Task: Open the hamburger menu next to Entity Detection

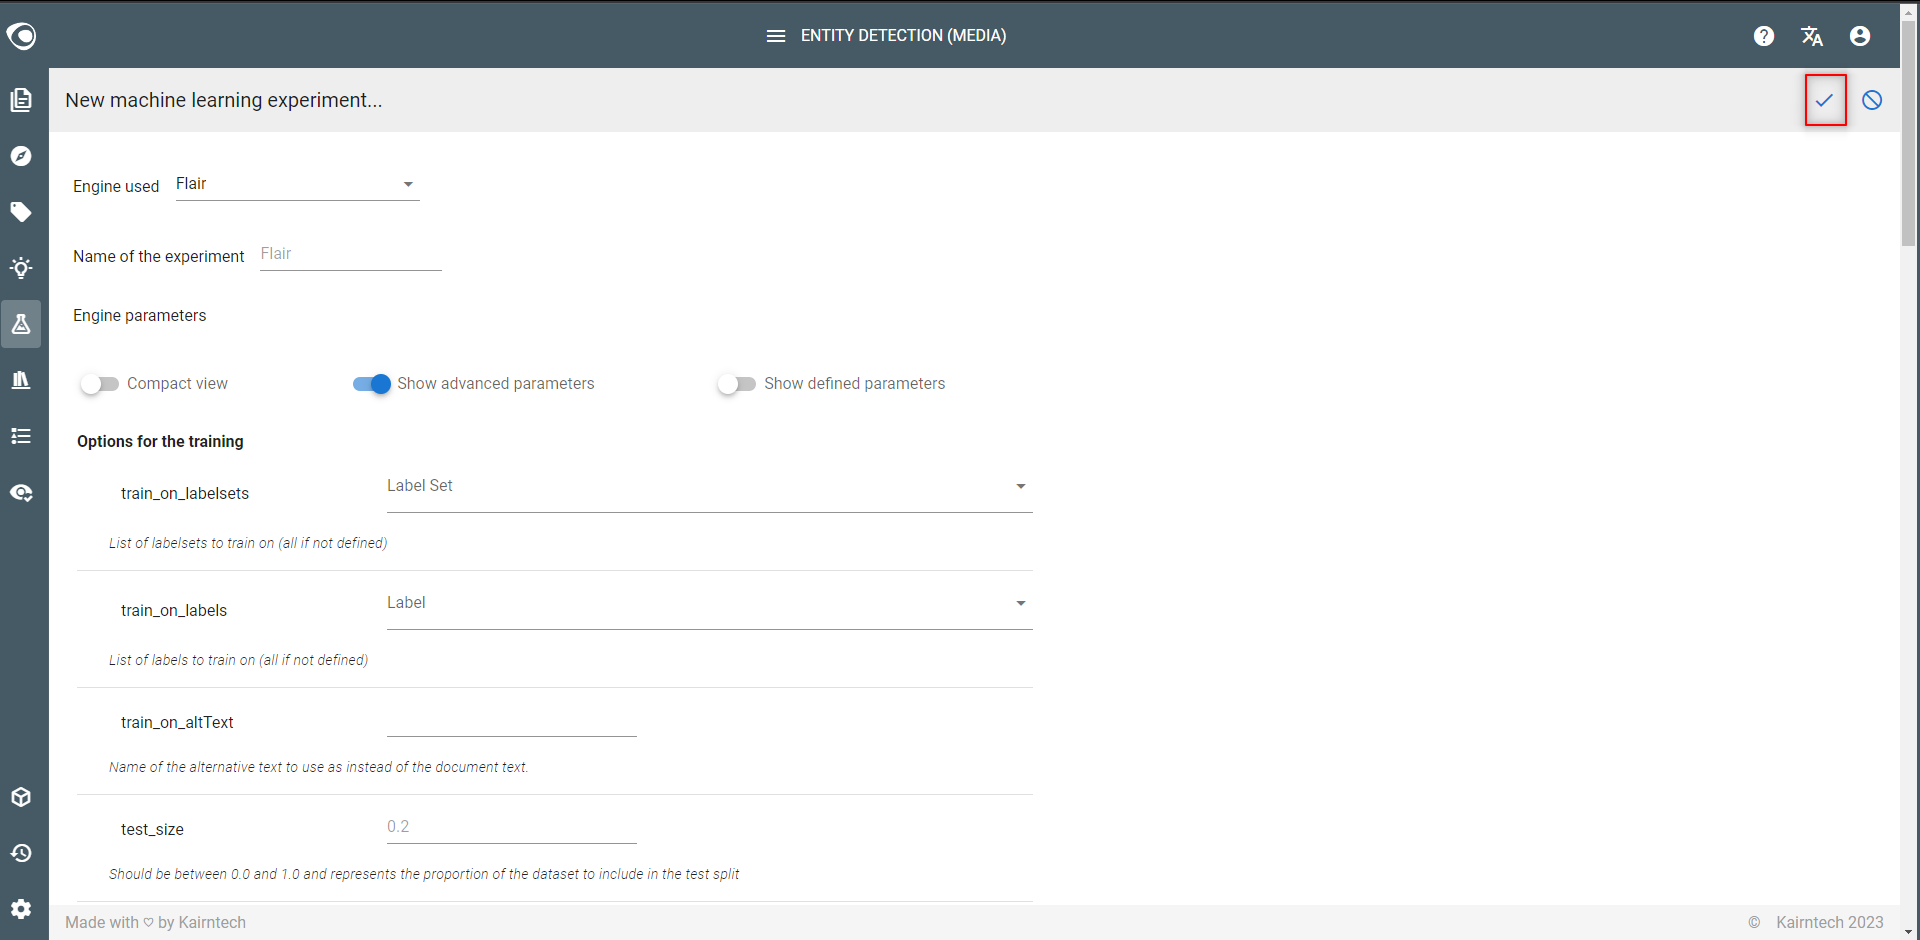Action: pyautogui.click(x=776, y=36)
